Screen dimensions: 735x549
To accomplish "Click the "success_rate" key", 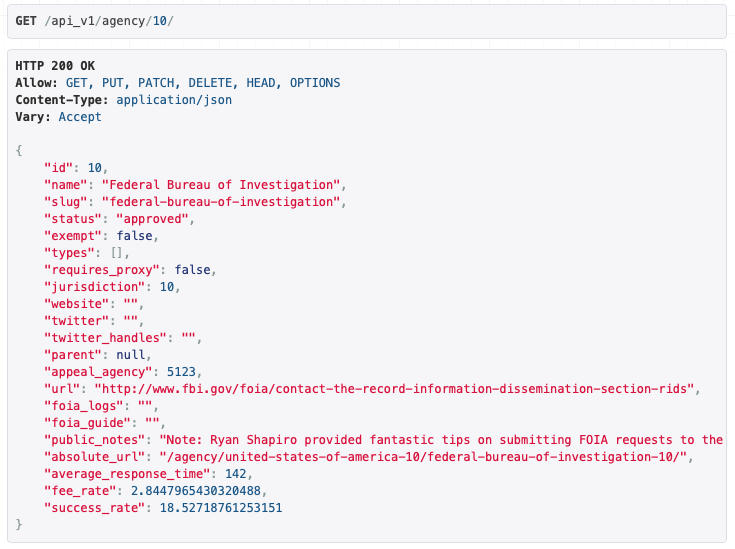I will coord(95,508).
